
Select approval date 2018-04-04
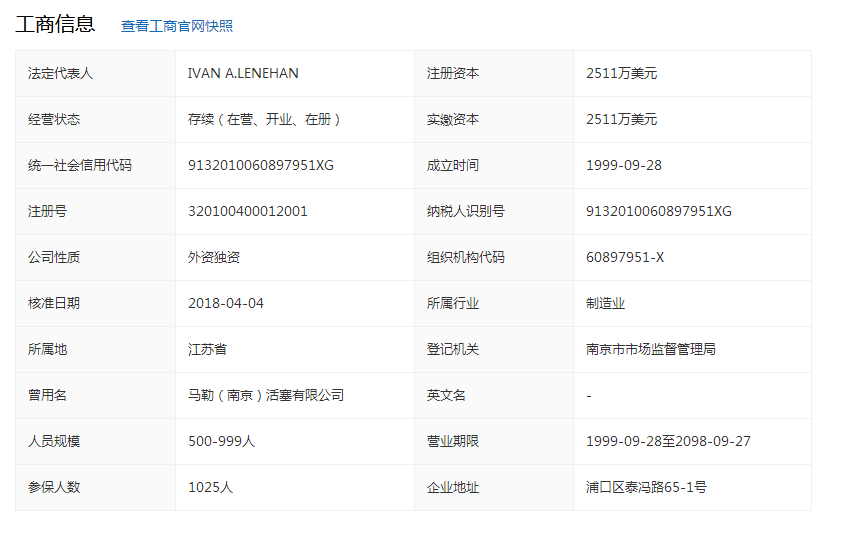coord(226,303)
